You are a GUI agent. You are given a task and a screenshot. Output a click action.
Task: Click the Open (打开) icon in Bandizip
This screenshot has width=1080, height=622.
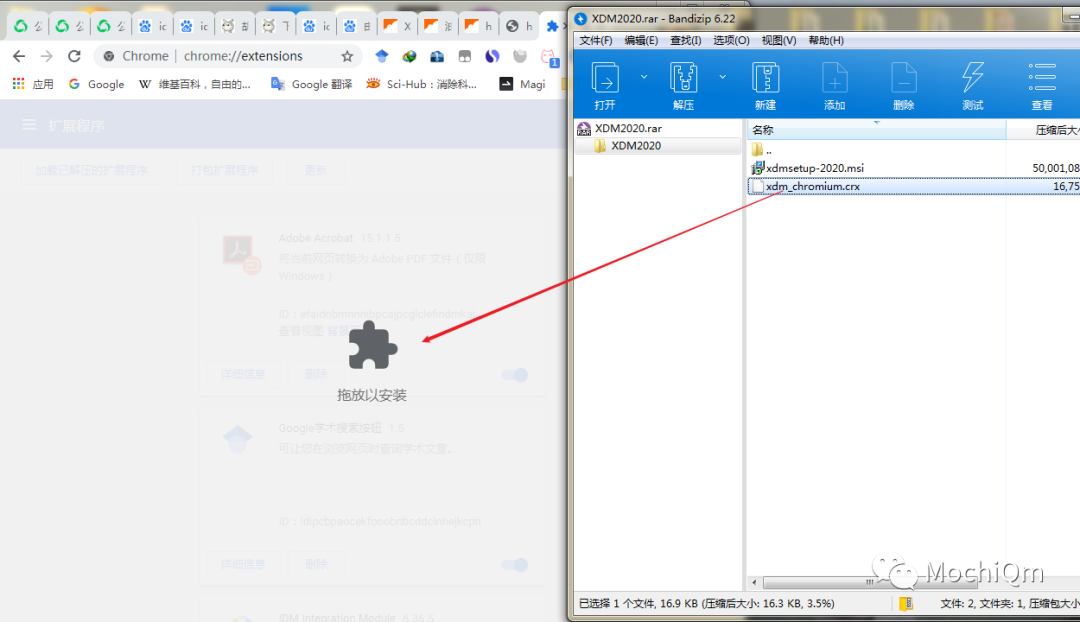605,78
